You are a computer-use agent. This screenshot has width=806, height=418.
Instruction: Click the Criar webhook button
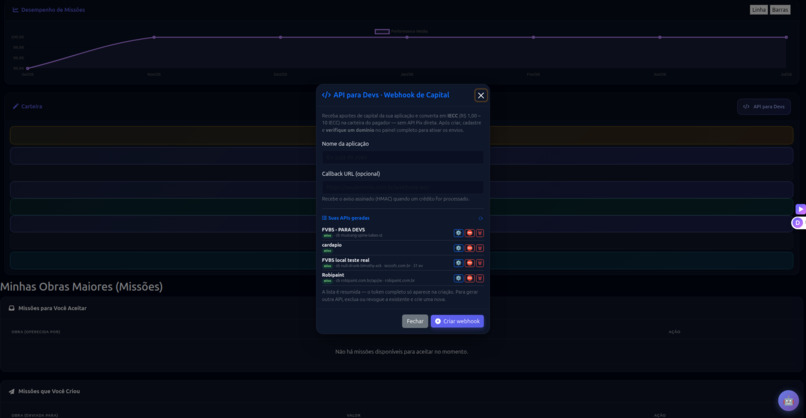tap(457, 321)
